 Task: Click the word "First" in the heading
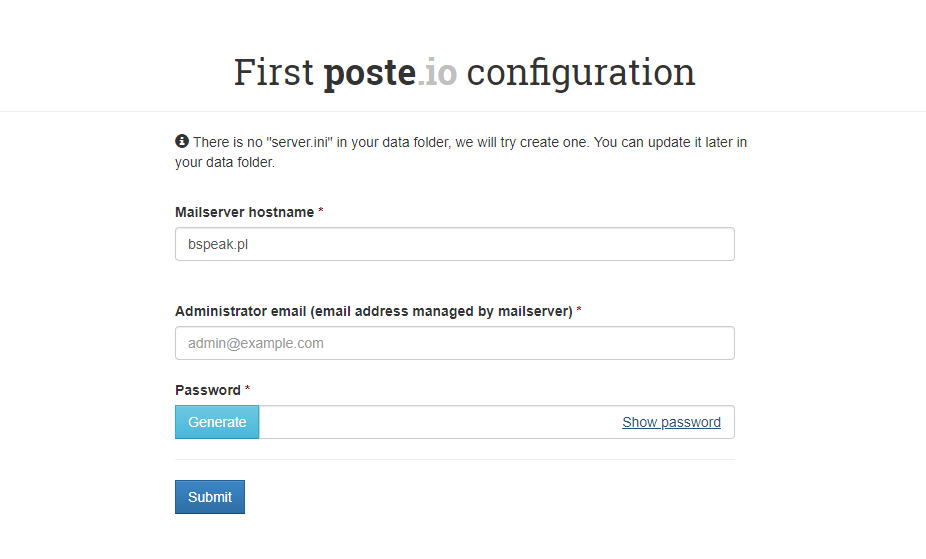coord(273,73)
